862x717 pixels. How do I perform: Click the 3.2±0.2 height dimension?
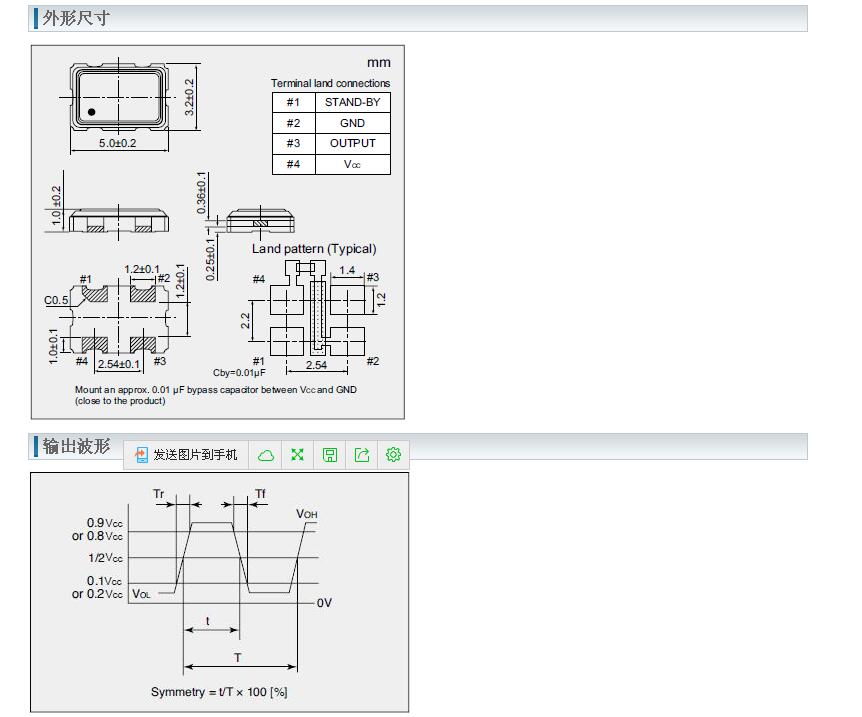pos(189,97)
